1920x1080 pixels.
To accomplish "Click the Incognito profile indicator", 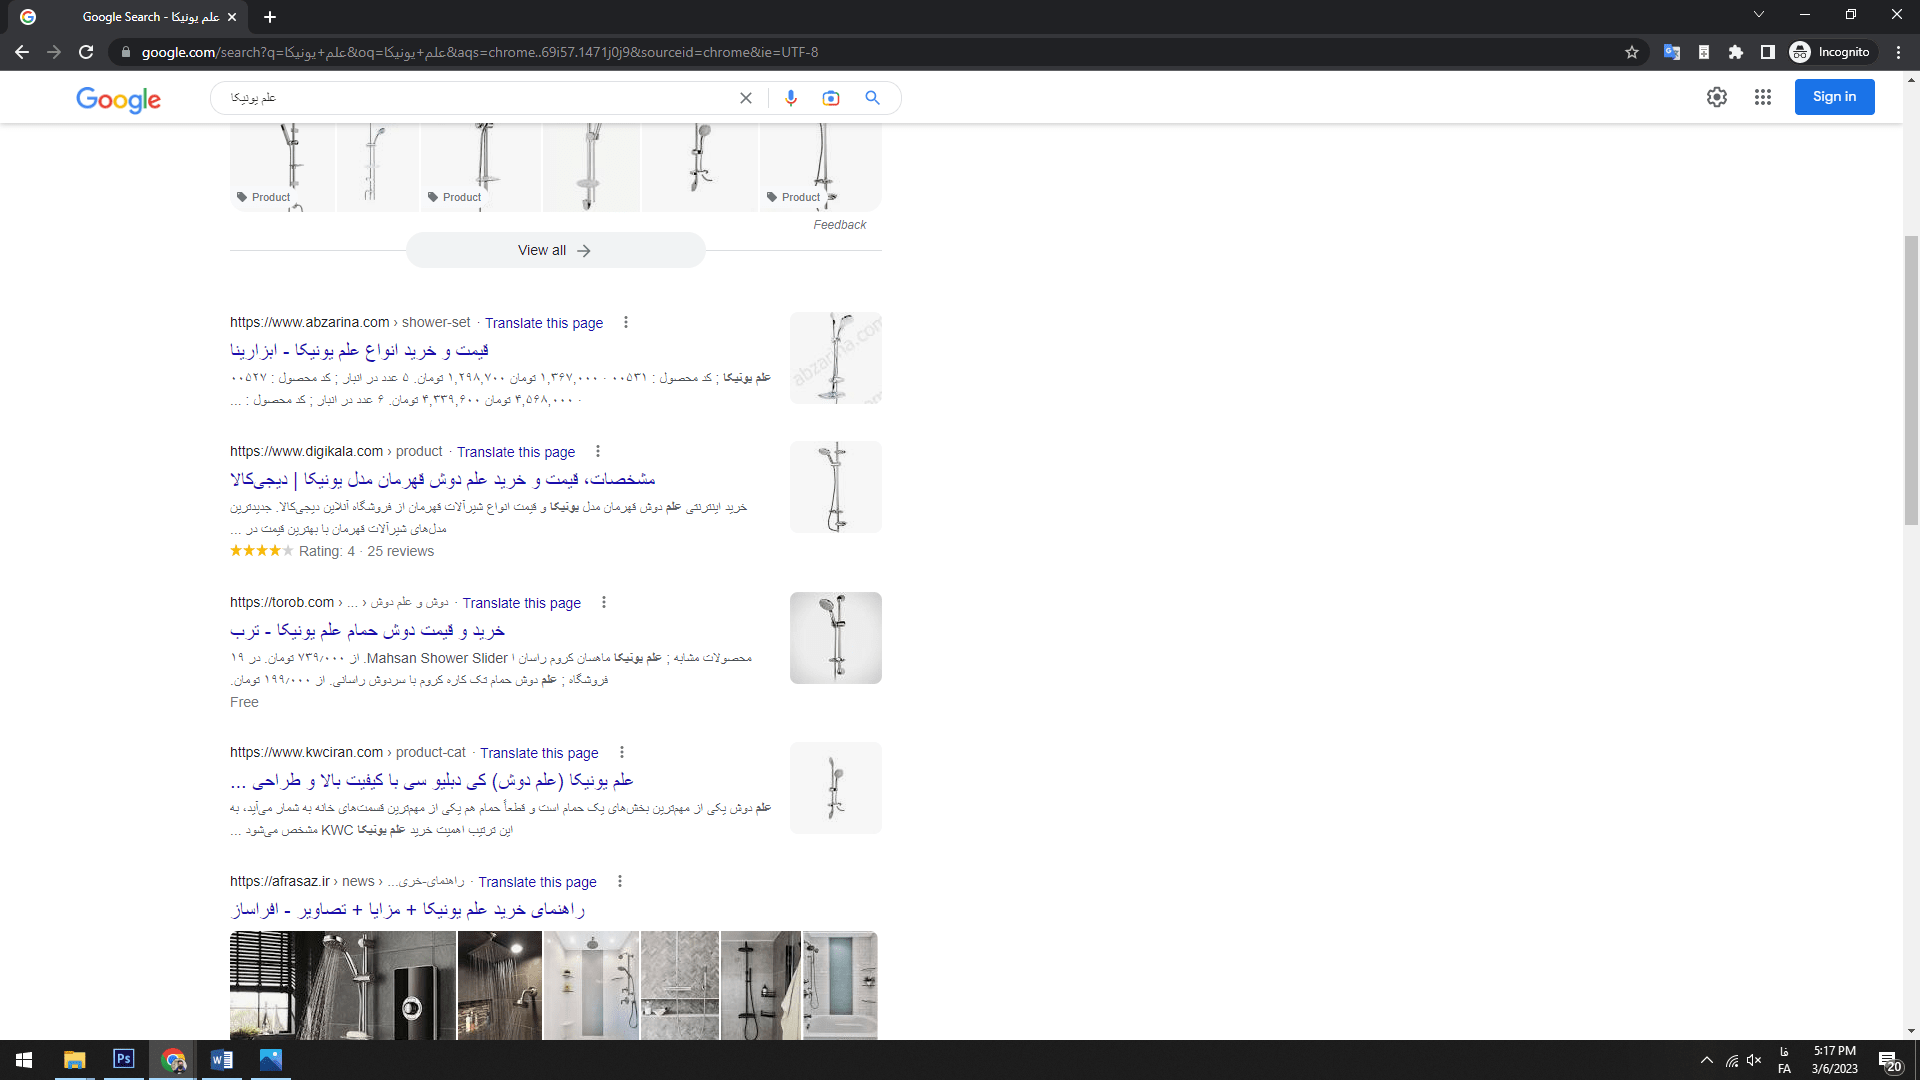I will tap(1831, 52).
